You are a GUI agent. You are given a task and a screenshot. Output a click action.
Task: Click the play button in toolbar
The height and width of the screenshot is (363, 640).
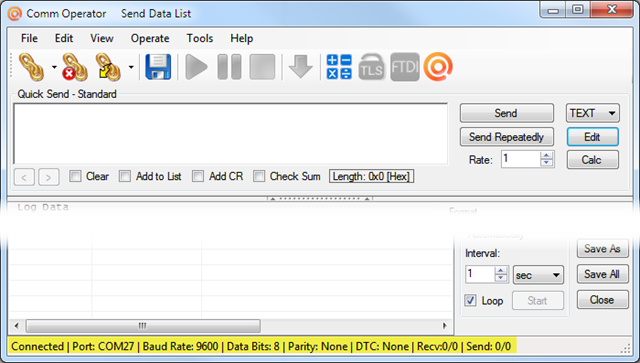pos(196,67)
